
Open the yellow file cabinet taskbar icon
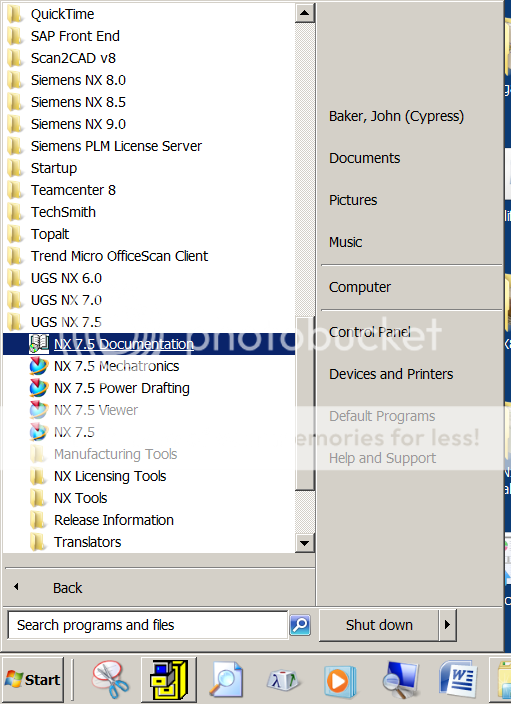click(x=168, y=680)
